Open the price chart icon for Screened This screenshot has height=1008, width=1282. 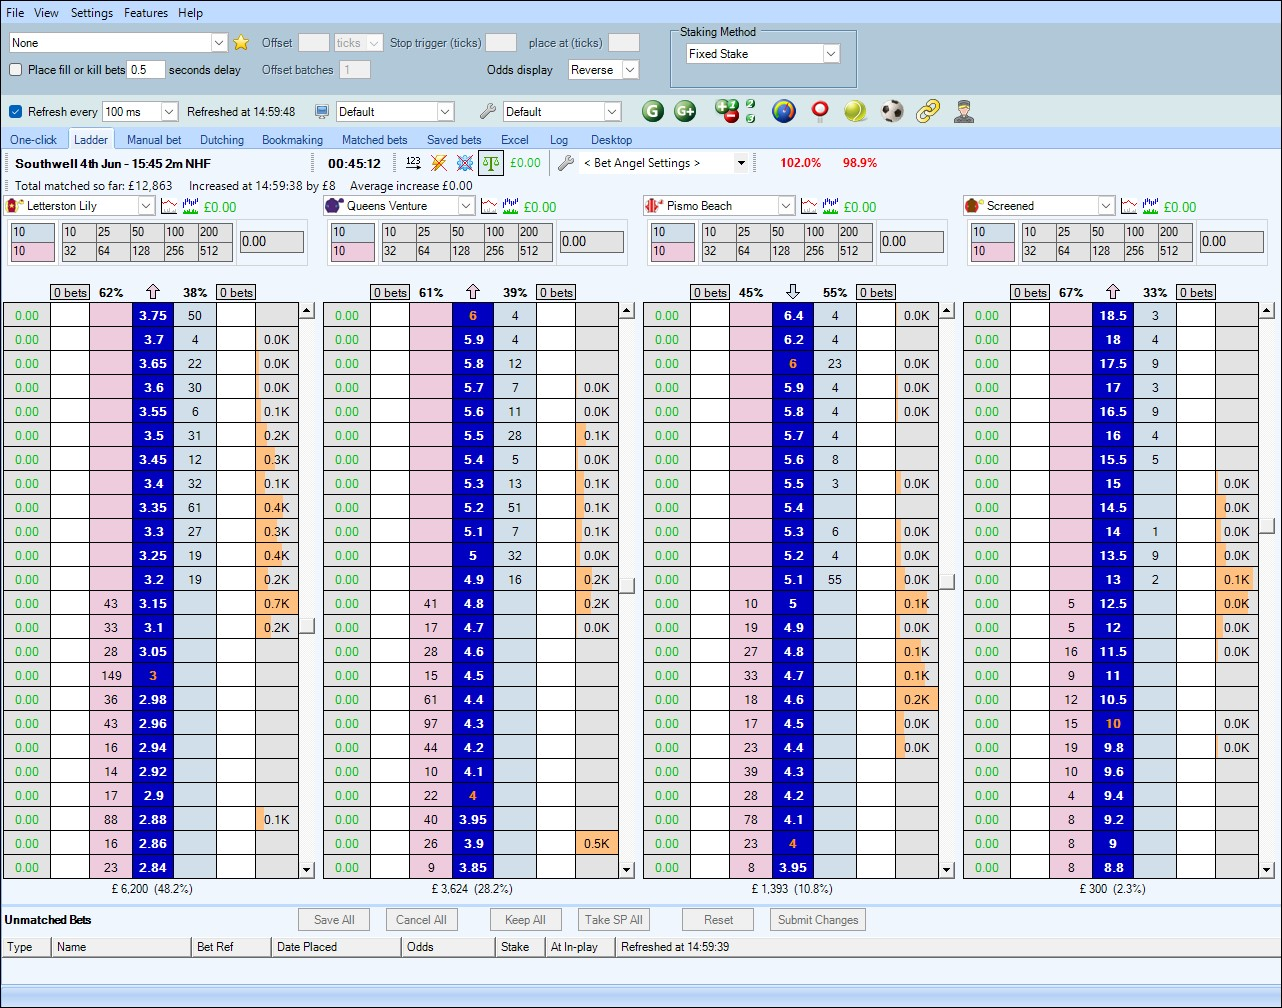click(x=1129, y=206)
